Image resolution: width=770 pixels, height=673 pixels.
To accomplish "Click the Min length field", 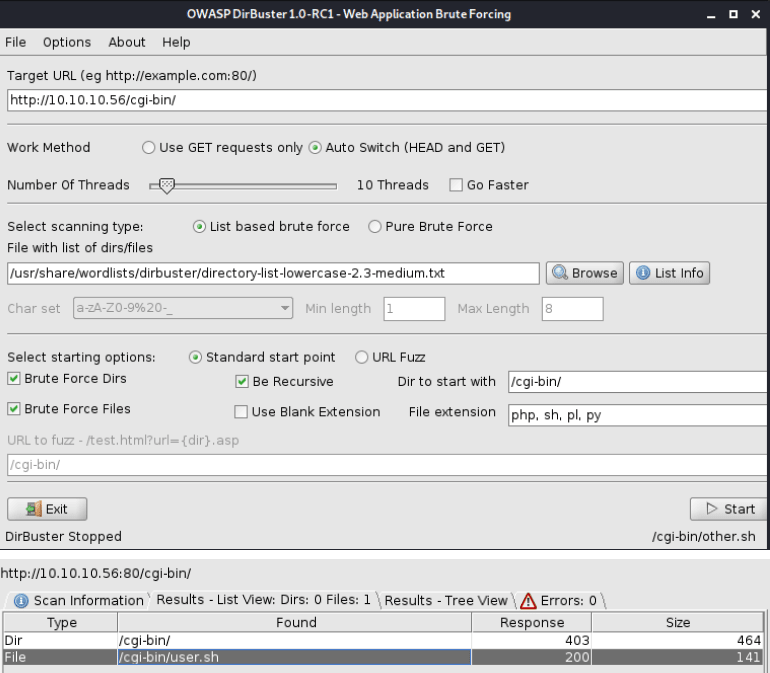I will pyautogui.click(x=414, y=309).
